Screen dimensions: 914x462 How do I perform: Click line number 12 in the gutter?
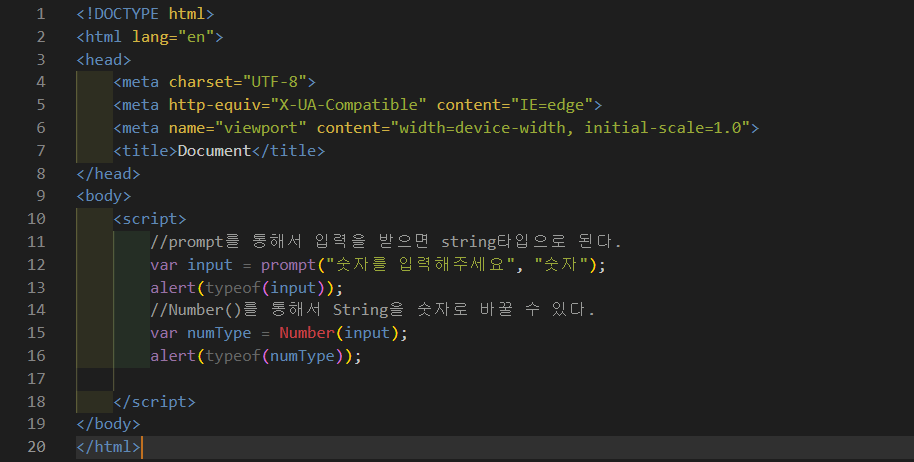[36, 264]
